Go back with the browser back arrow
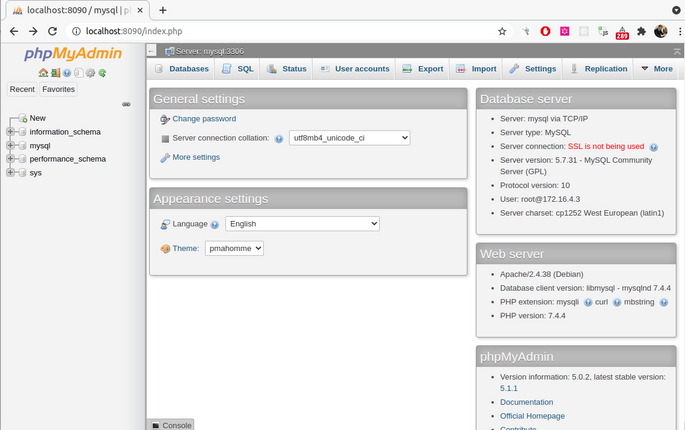Viewport: 685px width, 430px height. [x=14, y=31]
